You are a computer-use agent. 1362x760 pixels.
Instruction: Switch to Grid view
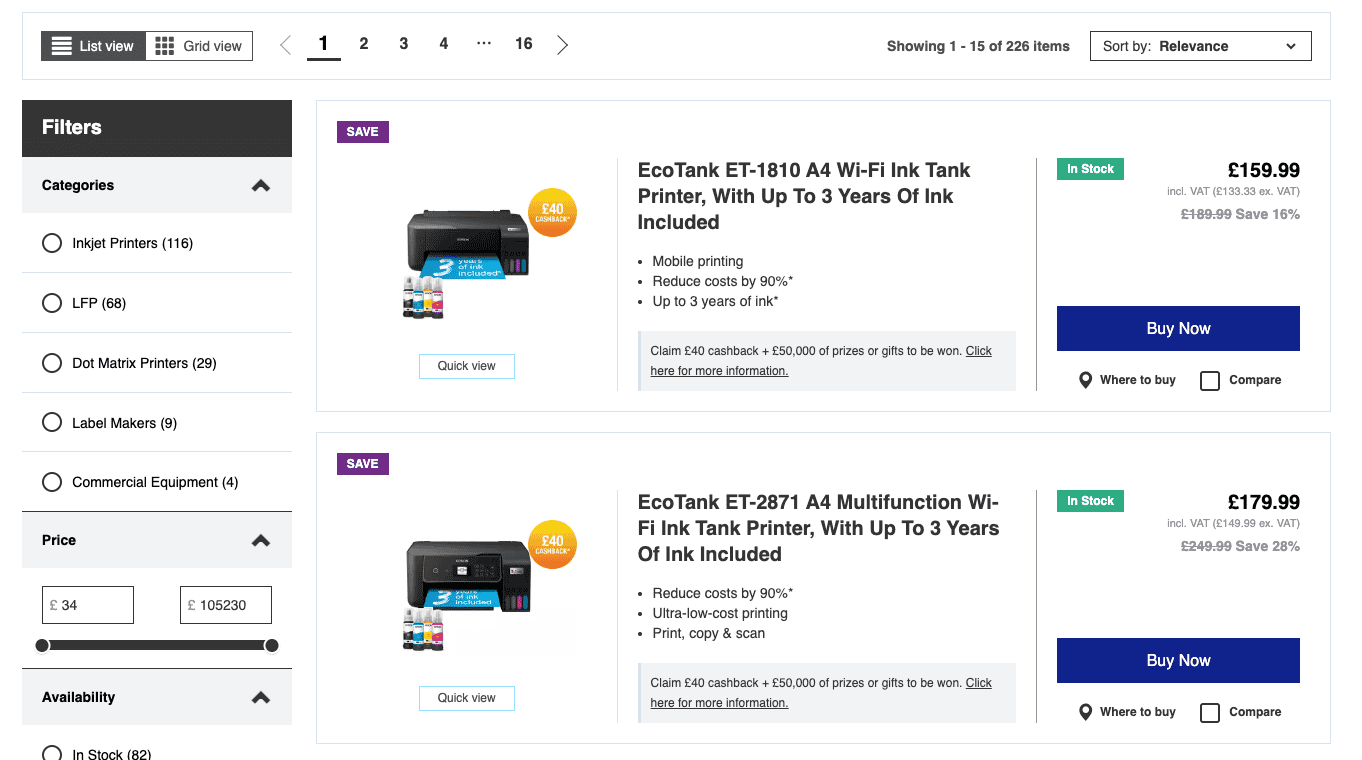tap(199, 46)
